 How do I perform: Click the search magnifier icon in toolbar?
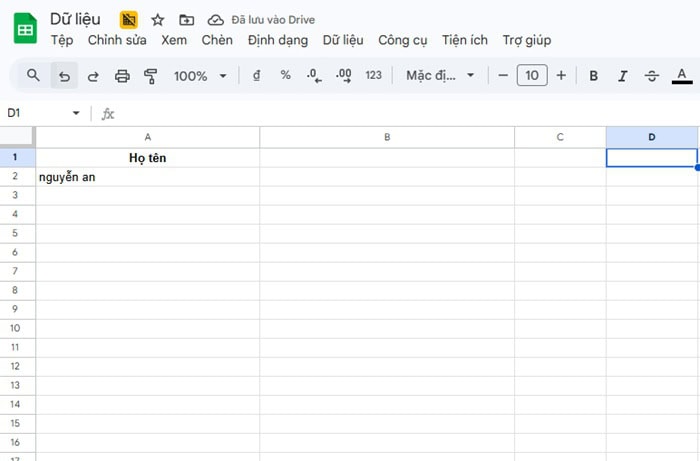(x=33, y=75)
